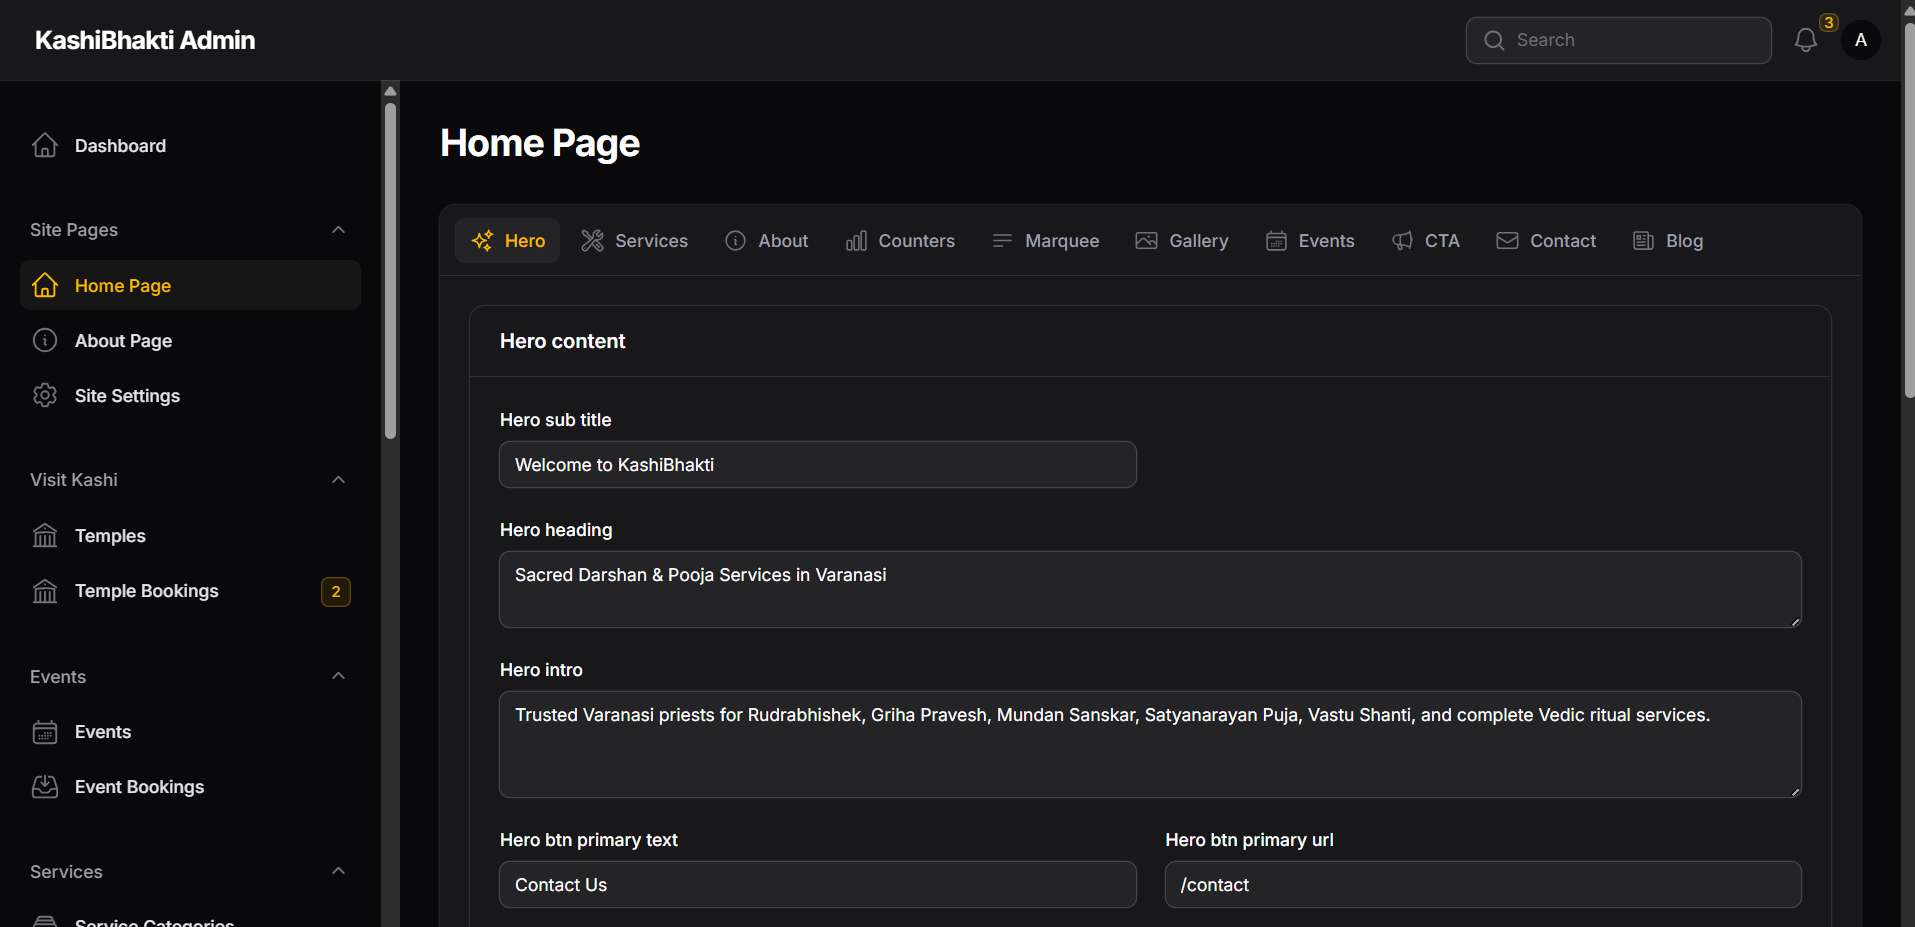Click the Hero btn primary text field

tap(818, 885)
